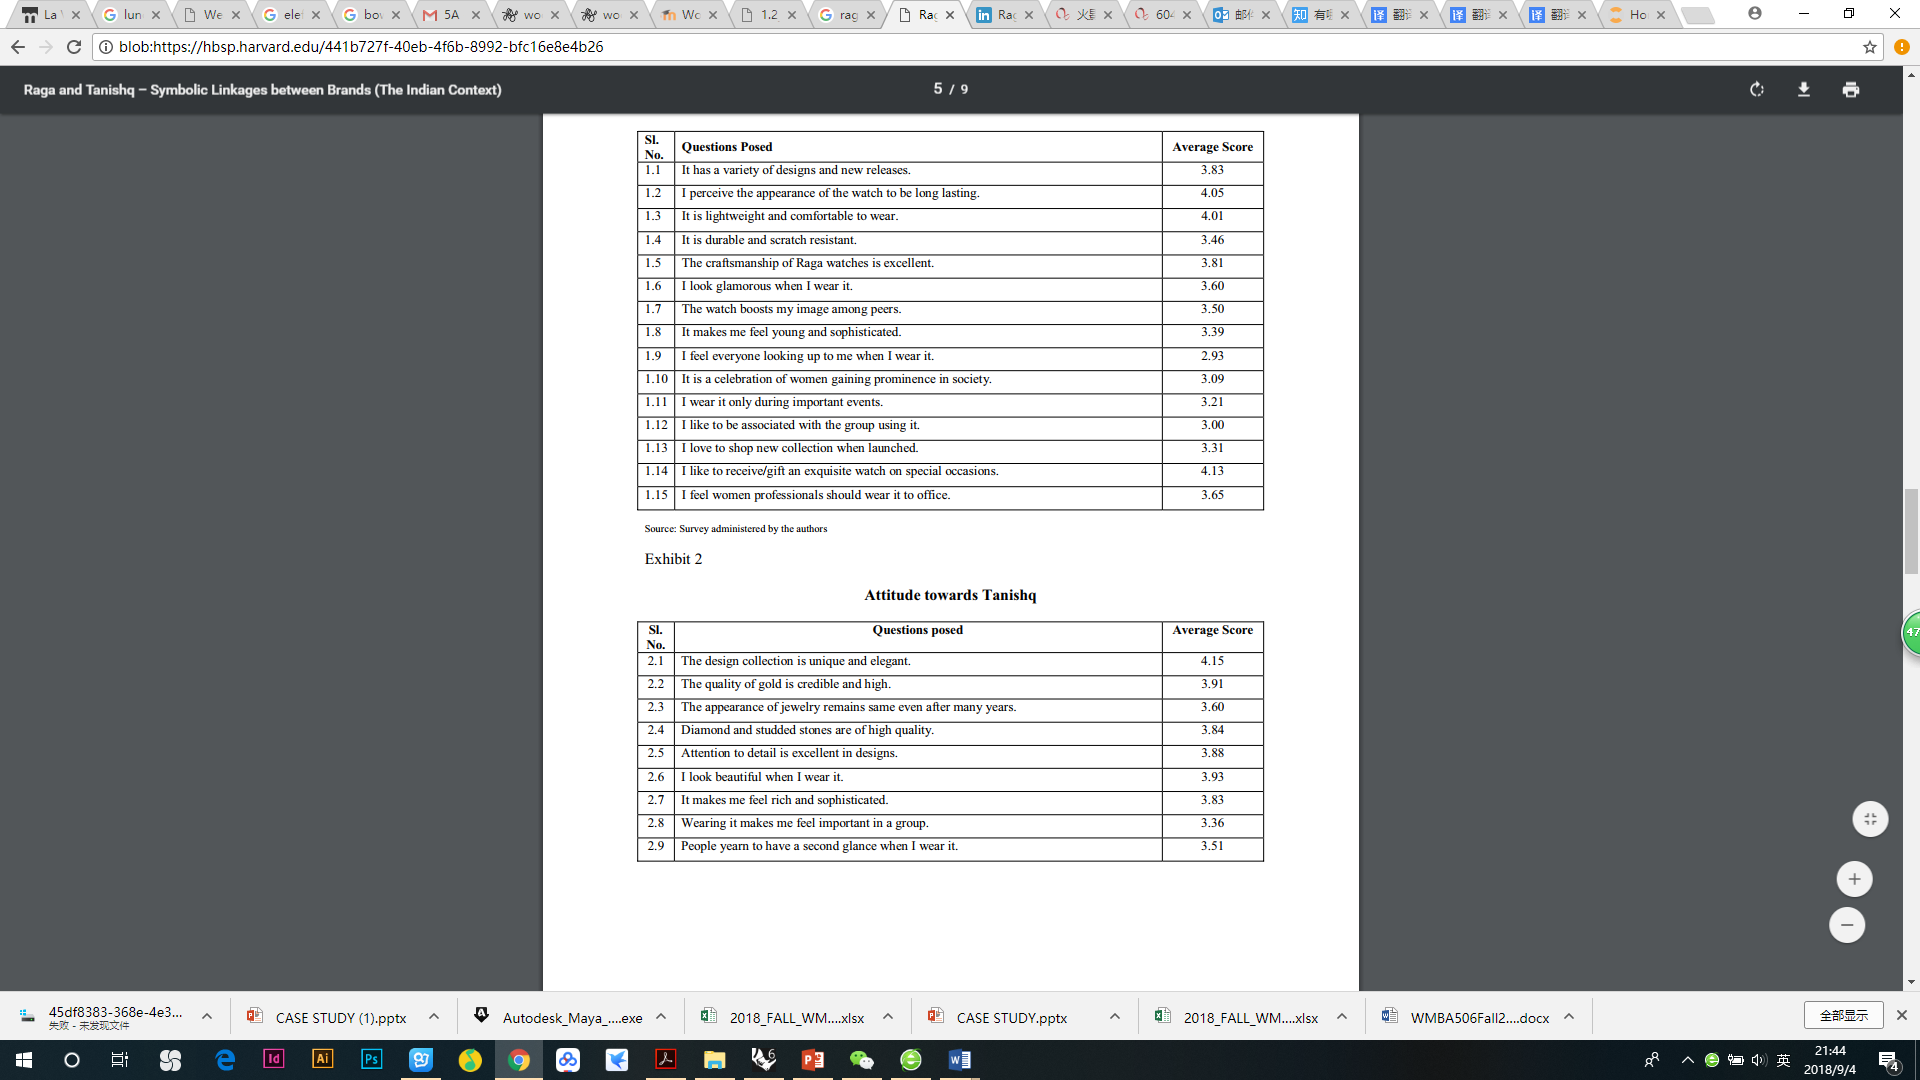Expand options for WMBA506Fall2 docx download
The image size is (1920, 1080).
tap(1569, 1017)
